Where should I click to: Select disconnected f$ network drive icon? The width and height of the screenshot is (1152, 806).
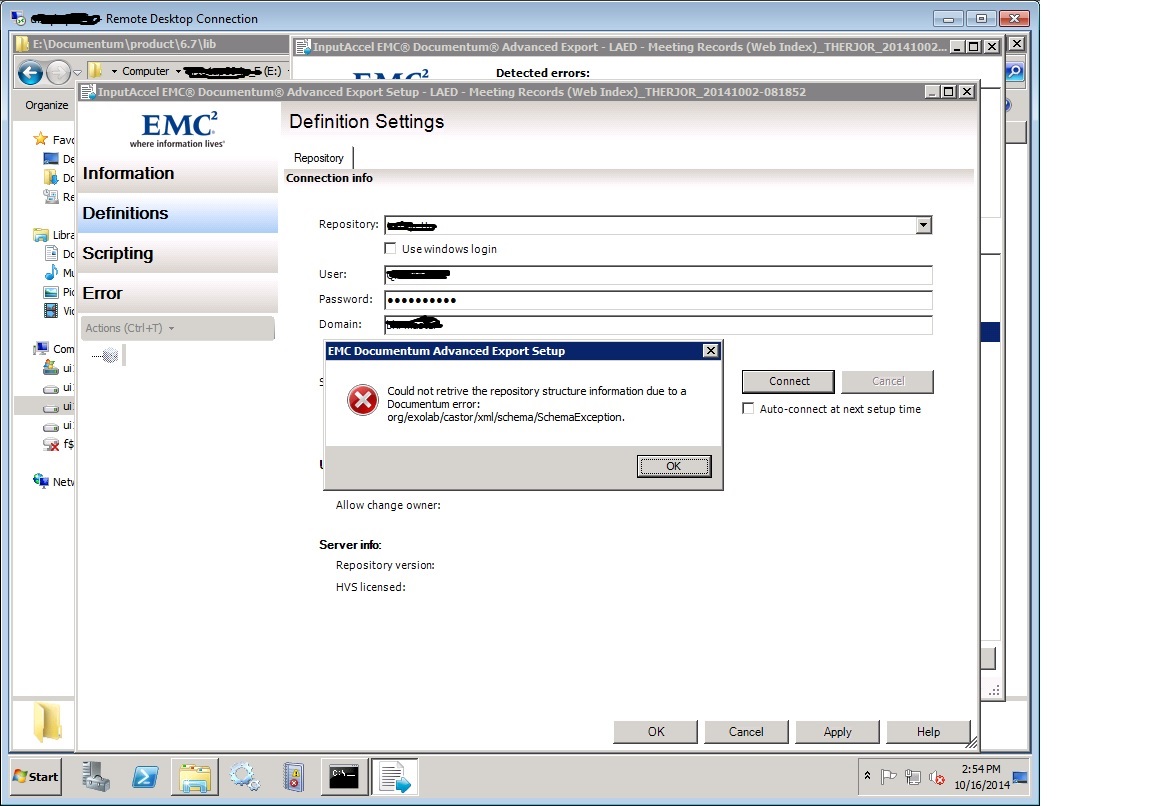pos(51,444)
